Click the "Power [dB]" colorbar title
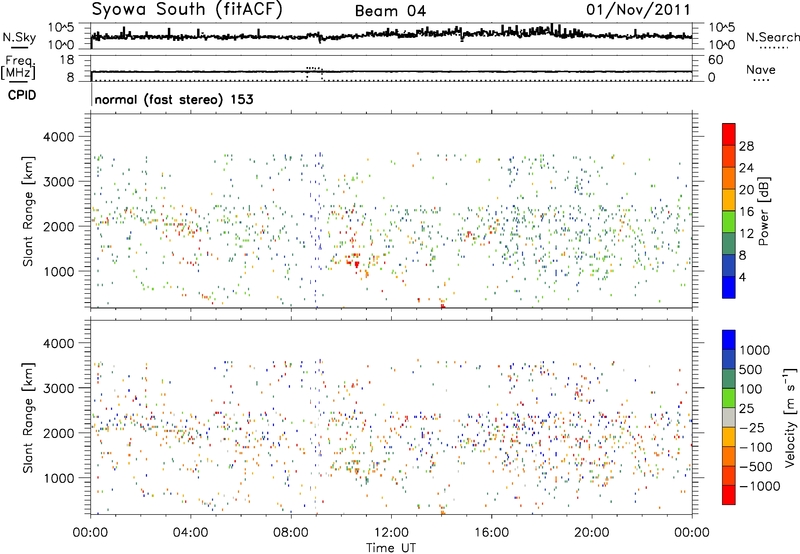 [764, 212]
